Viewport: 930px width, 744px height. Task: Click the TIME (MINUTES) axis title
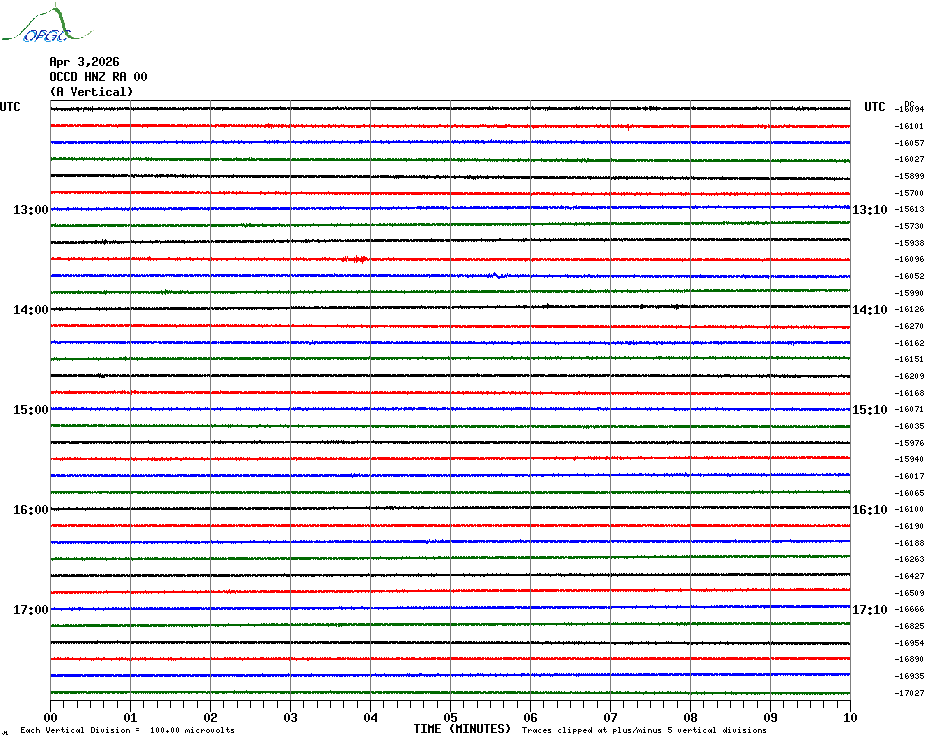462,729
